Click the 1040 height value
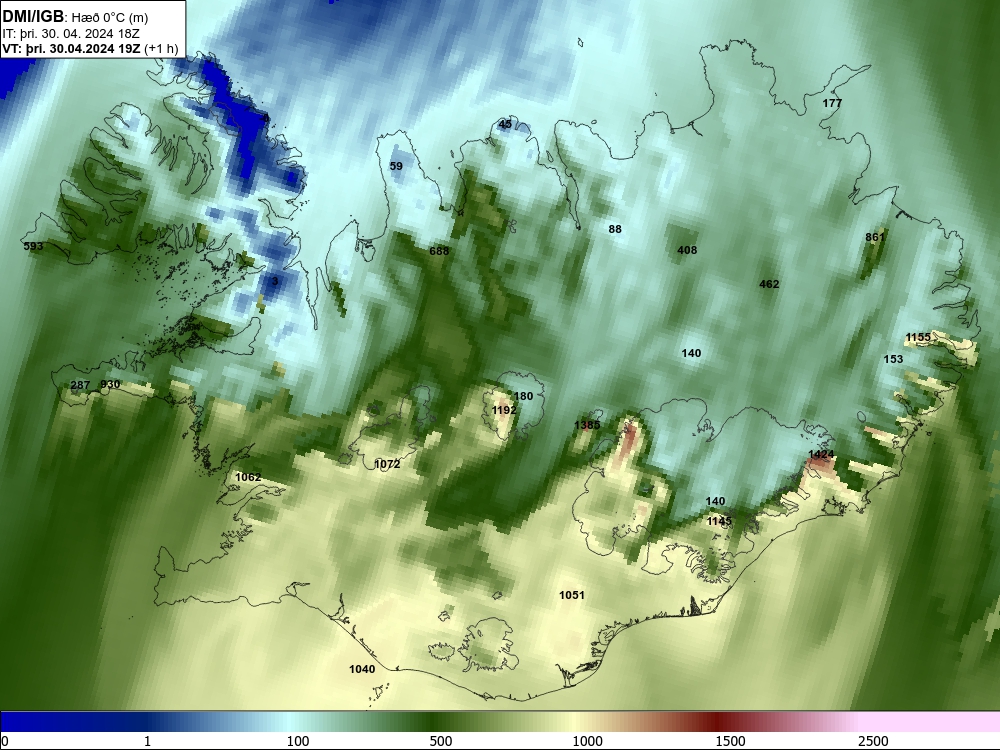 click(362, 670)
